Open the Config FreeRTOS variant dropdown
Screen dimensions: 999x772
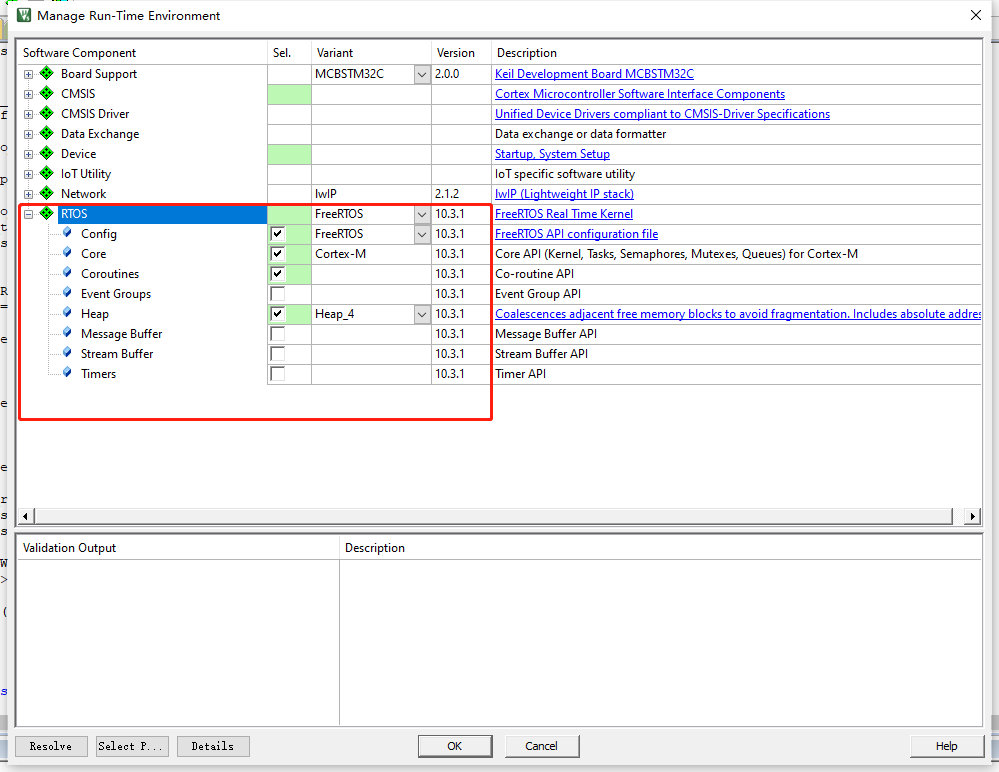tap(422, 234)
